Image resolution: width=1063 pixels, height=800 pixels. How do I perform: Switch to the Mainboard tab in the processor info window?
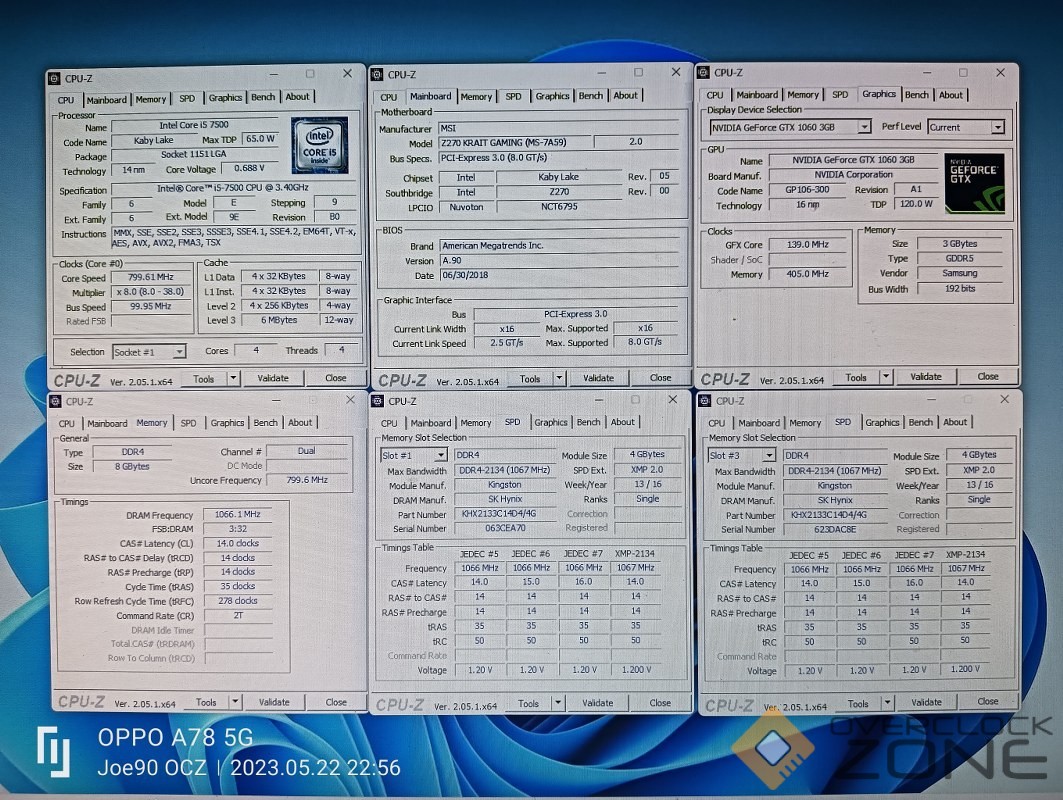tap(106, 100)
